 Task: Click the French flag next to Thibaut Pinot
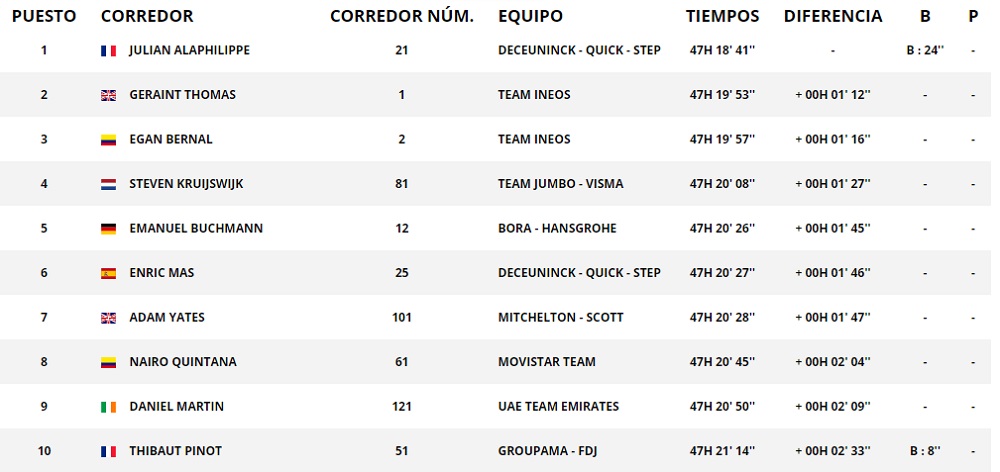point(109,451)
